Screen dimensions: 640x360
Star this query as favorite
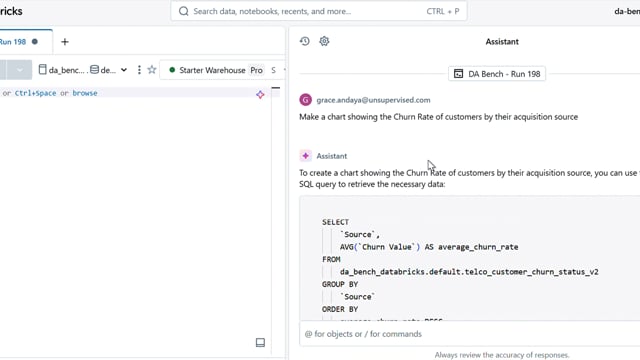point(152,70)
